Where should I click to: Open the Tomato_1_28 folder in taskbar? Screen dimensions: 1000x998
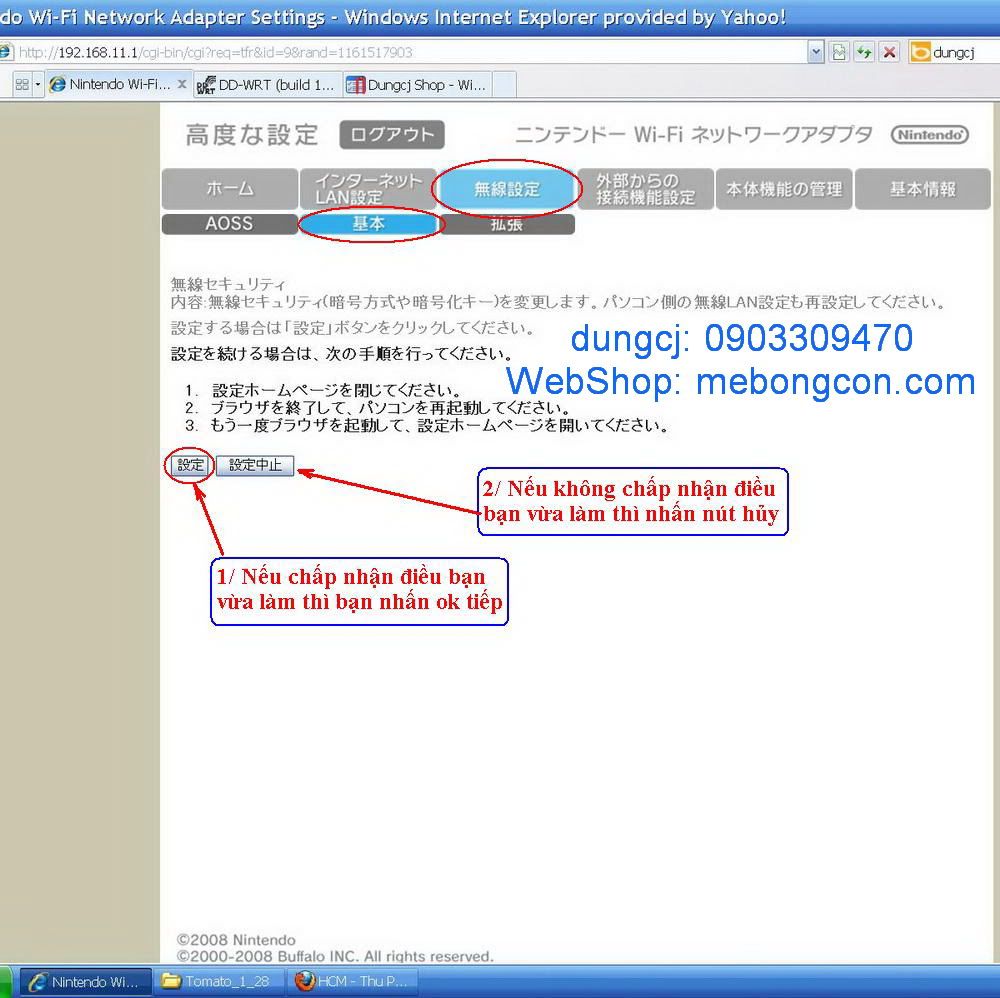click(x=217, y=981)
